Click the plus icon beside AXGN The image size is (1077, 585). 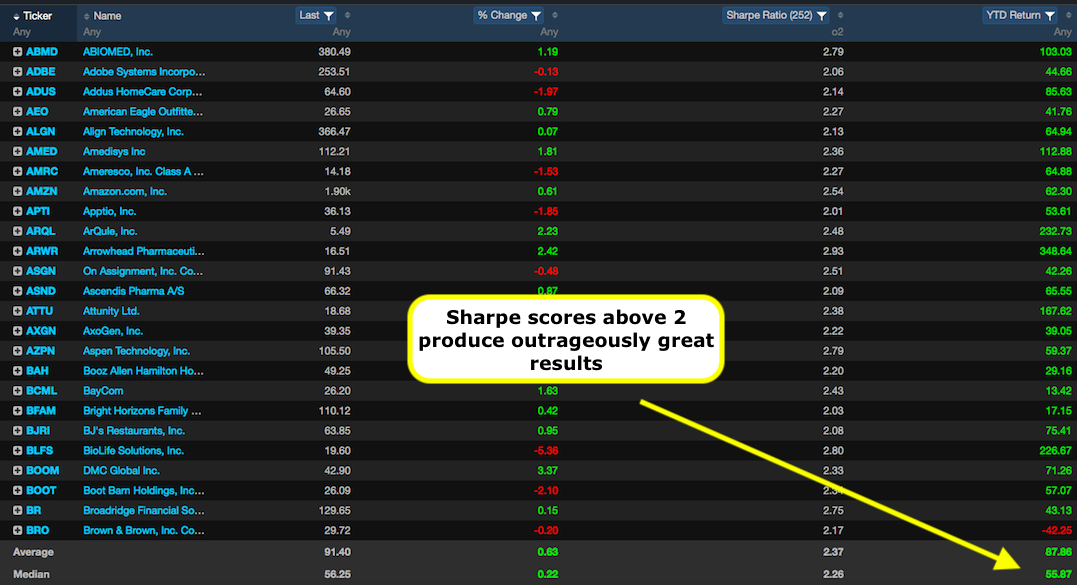click(x=17, y=330)
